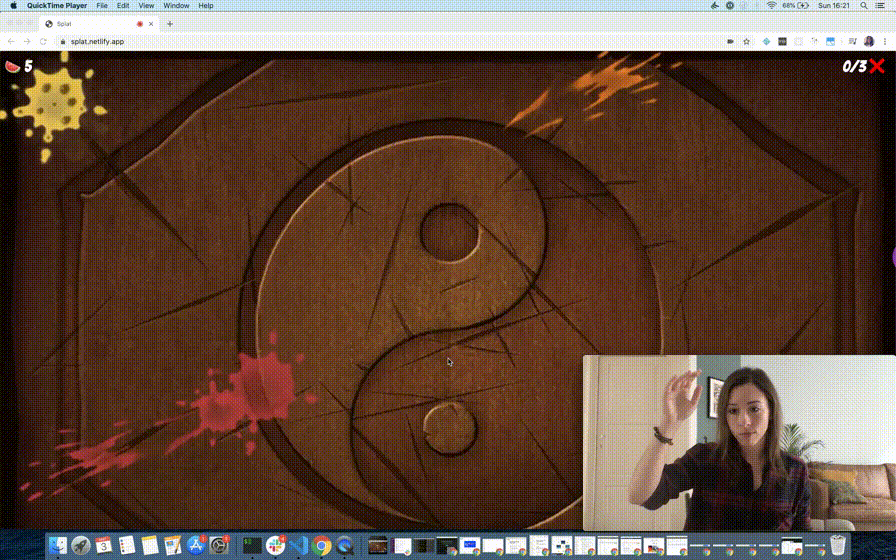Open the Chrome profile avatar
The width and height of the screenshot is (896, 560).
click(869, 42)
